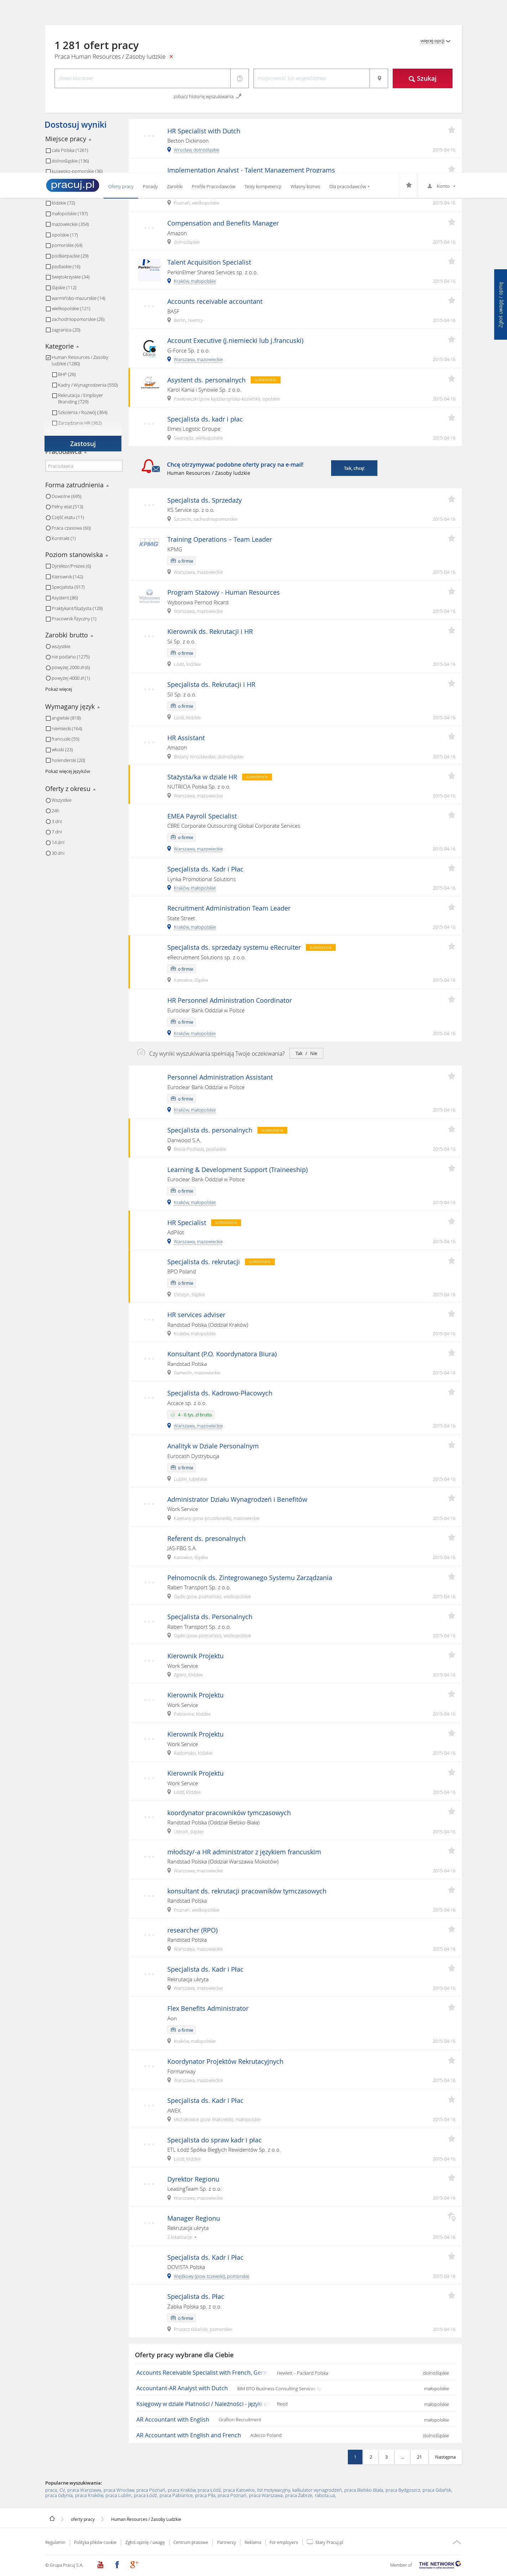Image resolution: width=507 pixels, height=2576 pixels.
Task: Click the home icon in breadcrumb
Action: (x=52, y=2519)
